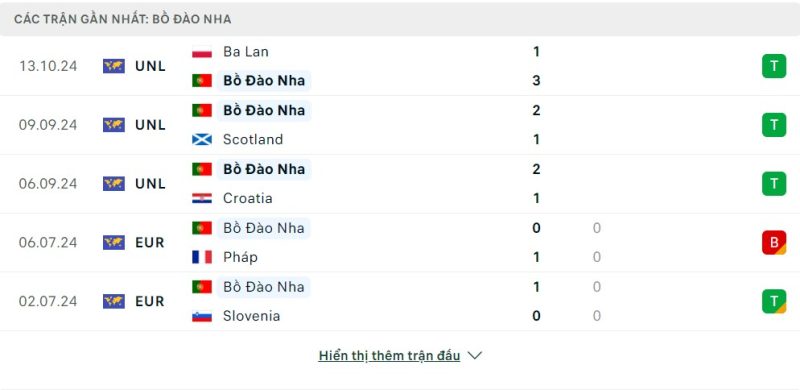
Task: Click the UNL competition icon on 09.09.24
Action: (114, 125)
